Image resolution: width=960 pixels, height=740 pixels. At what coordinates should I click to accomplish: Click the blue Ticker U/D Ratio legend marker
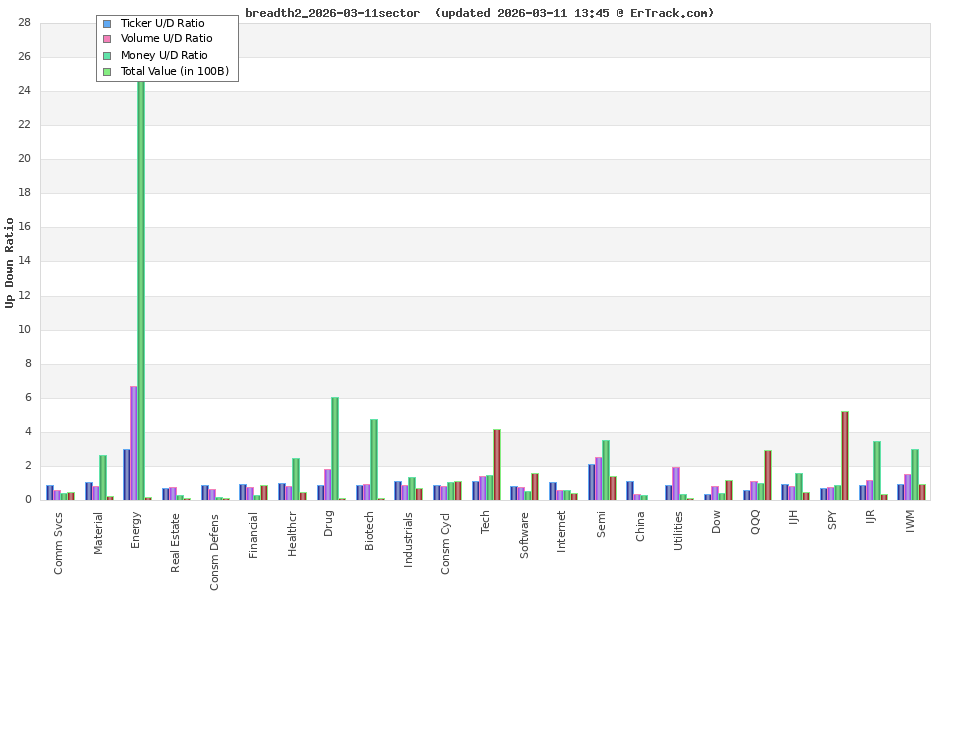tap(106, 23)
